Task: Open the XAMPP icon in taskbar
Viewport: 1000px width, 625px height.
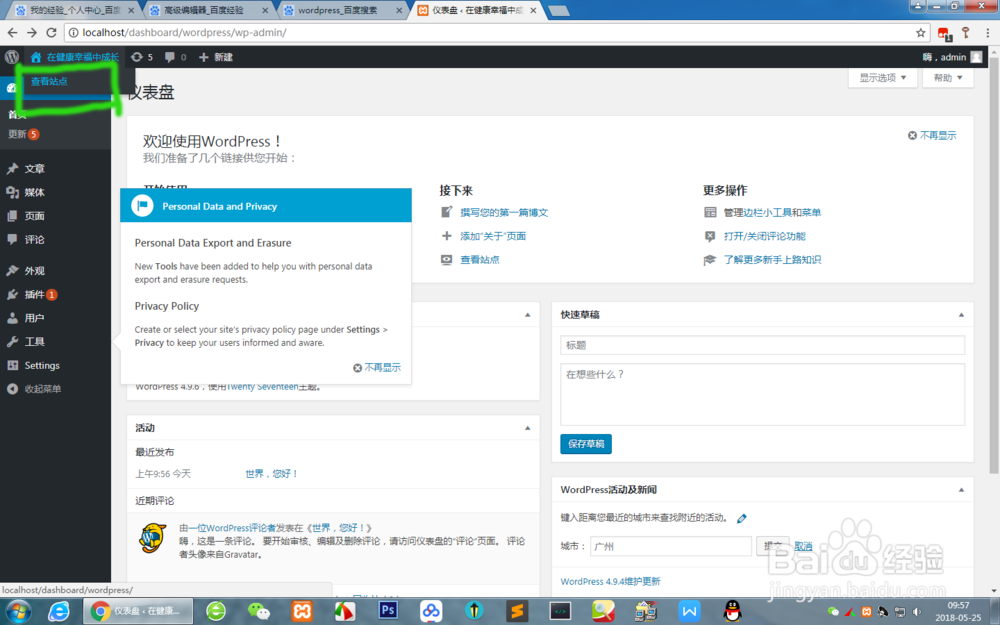Action: point(302,612)
